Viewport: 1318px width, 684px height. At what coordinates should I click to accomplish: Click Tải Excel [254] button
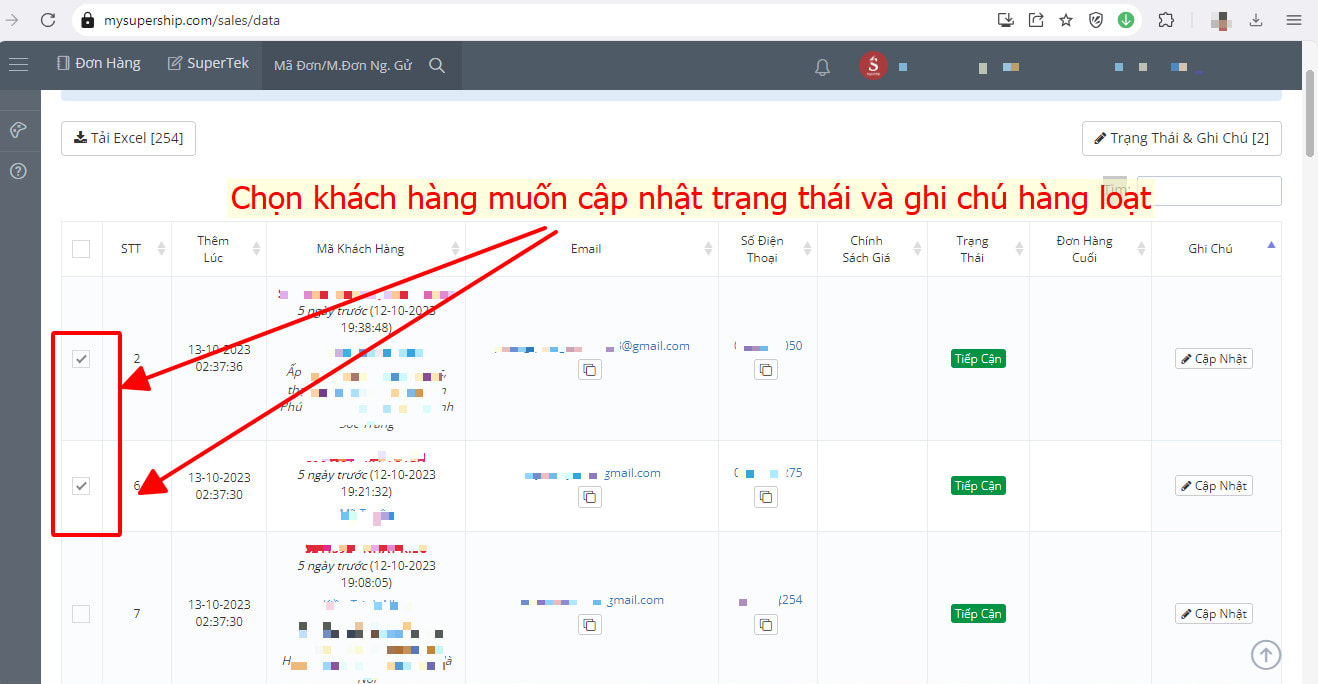[128, 138]
